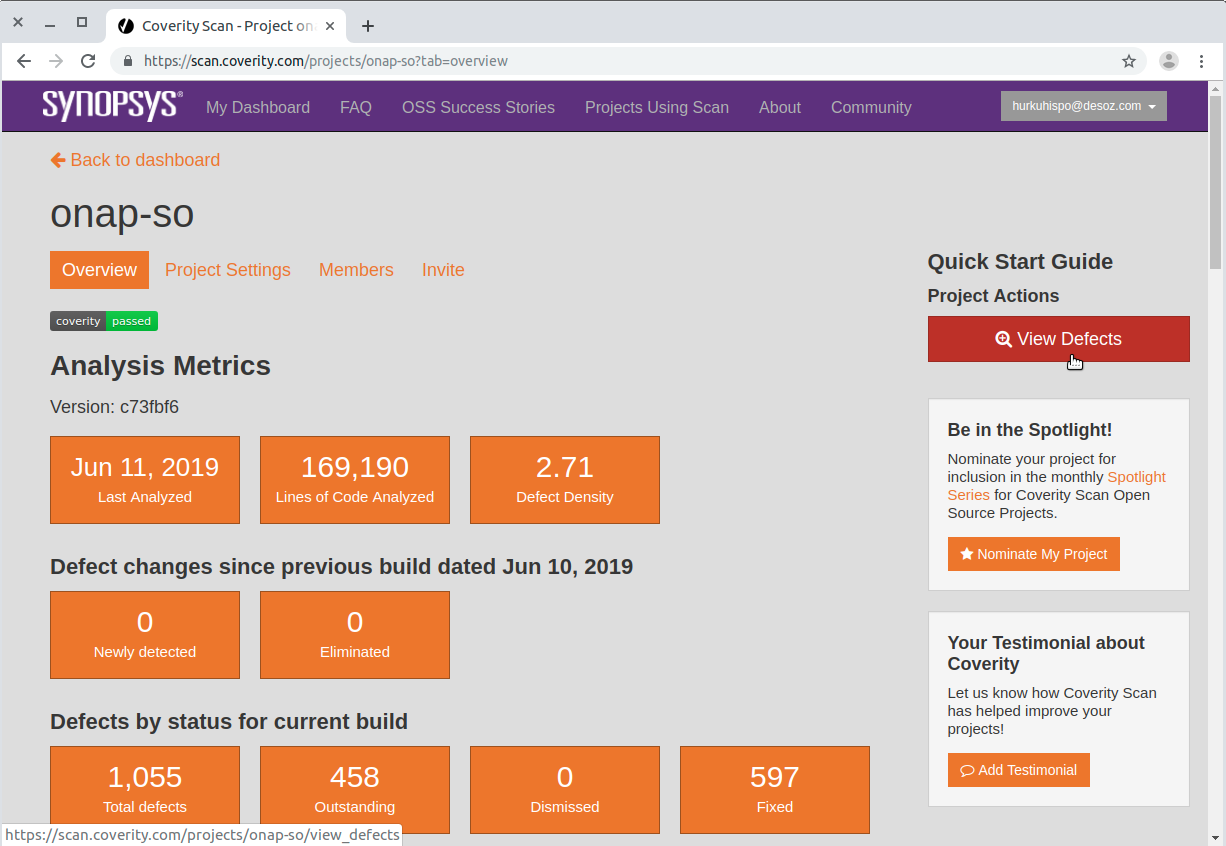Click the onap-so project title
The height and width of the screenshot is (846, 1226).
point(122,214)
